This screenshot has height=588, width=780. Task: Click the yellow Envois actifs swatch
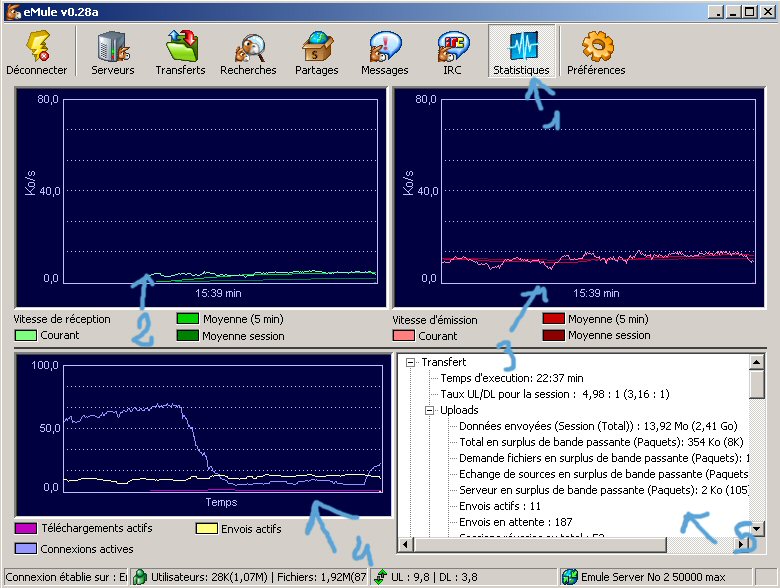point(206,528)
